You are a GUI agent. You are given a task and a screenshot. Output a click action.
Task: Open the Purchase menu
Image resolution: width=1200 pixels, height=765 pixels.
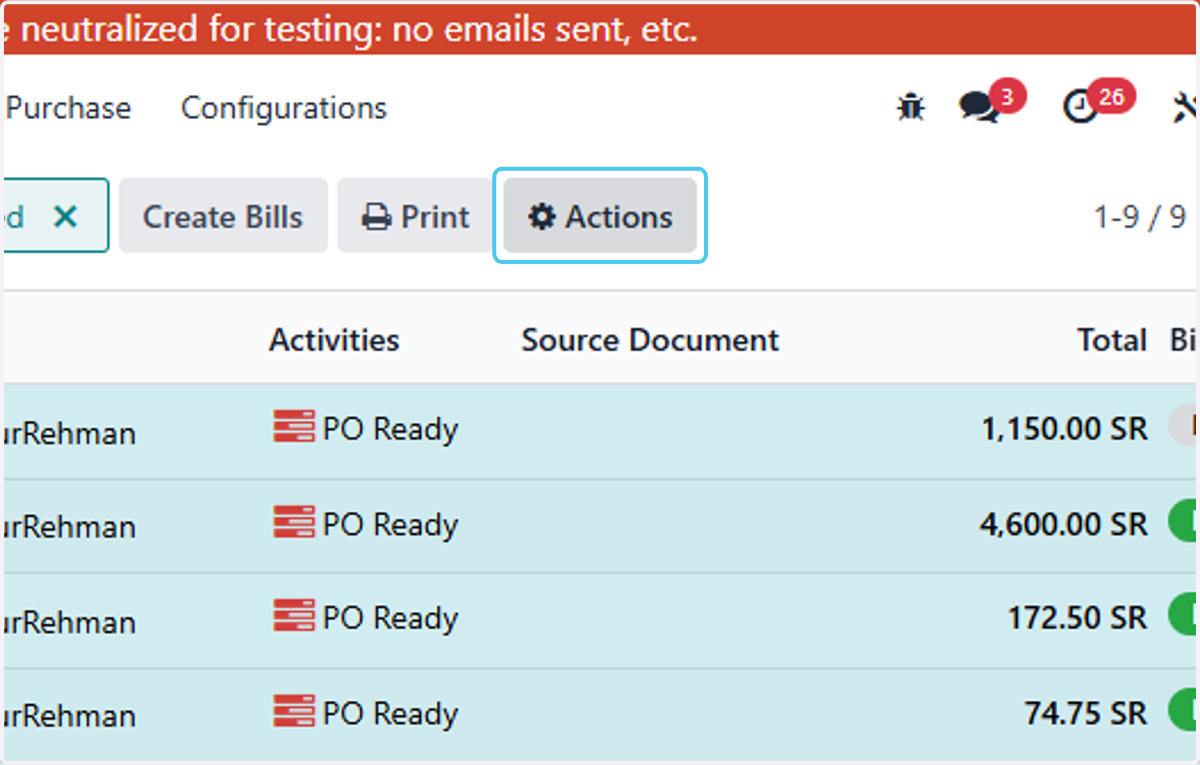68,108
